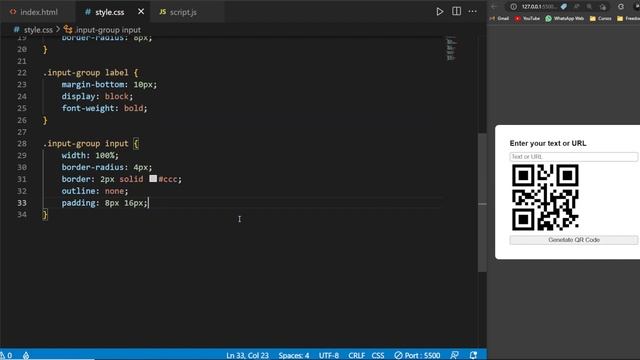Click the browser back arrow
Screen dimensions: 640x360
point(494,7)
